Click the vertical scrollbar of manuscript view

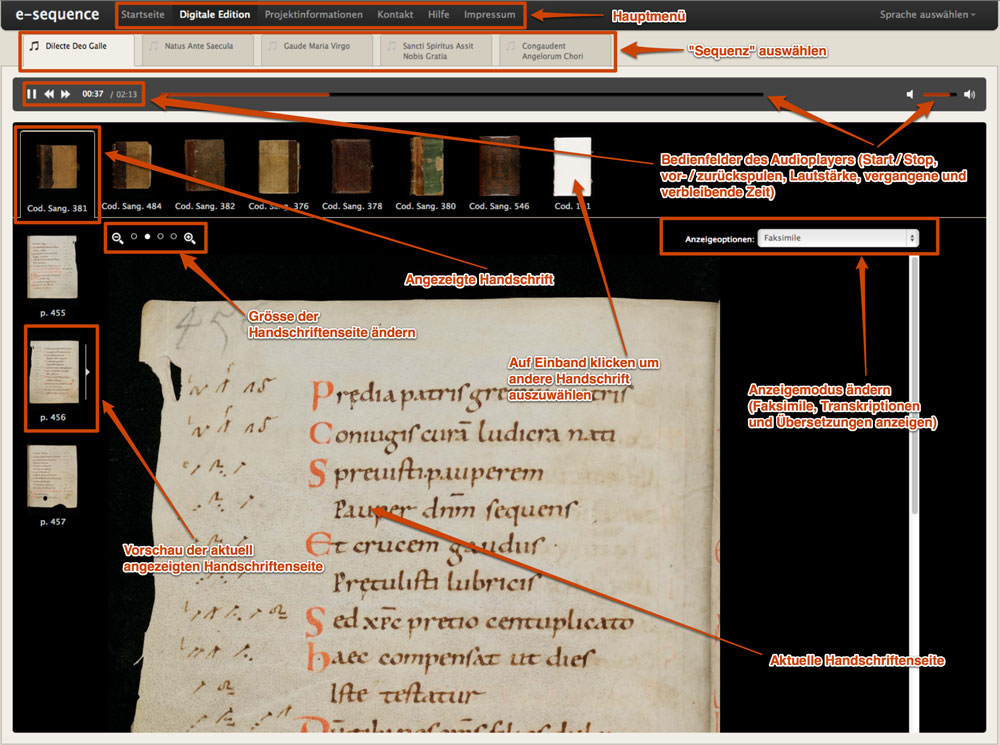[x=915, y=385]
